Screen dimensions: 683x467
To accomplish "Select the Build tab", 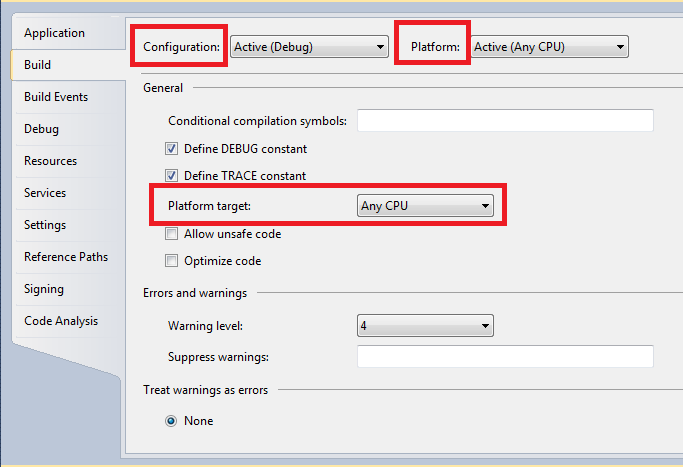I will pos(68,65).
